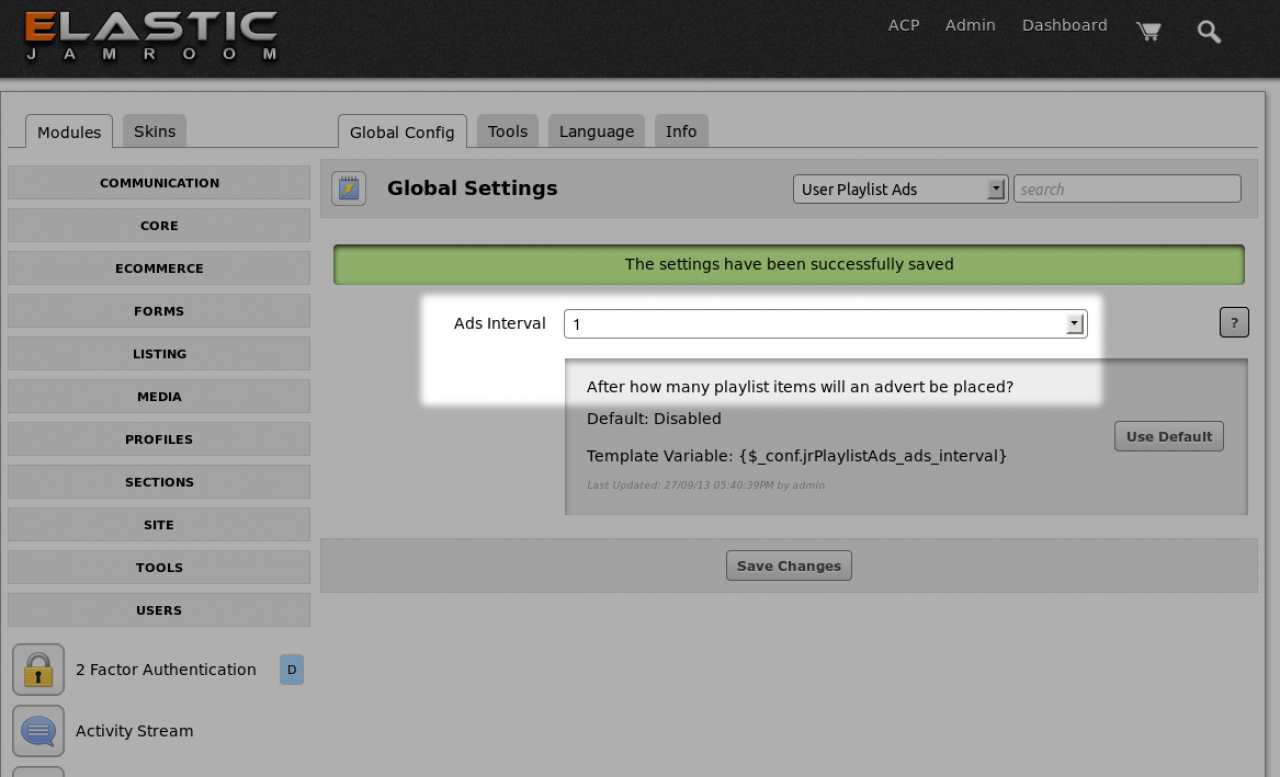Click the Elastic Jamroom logo
The height and width of the screenshot is (777, 1280).
click(151, 36)
